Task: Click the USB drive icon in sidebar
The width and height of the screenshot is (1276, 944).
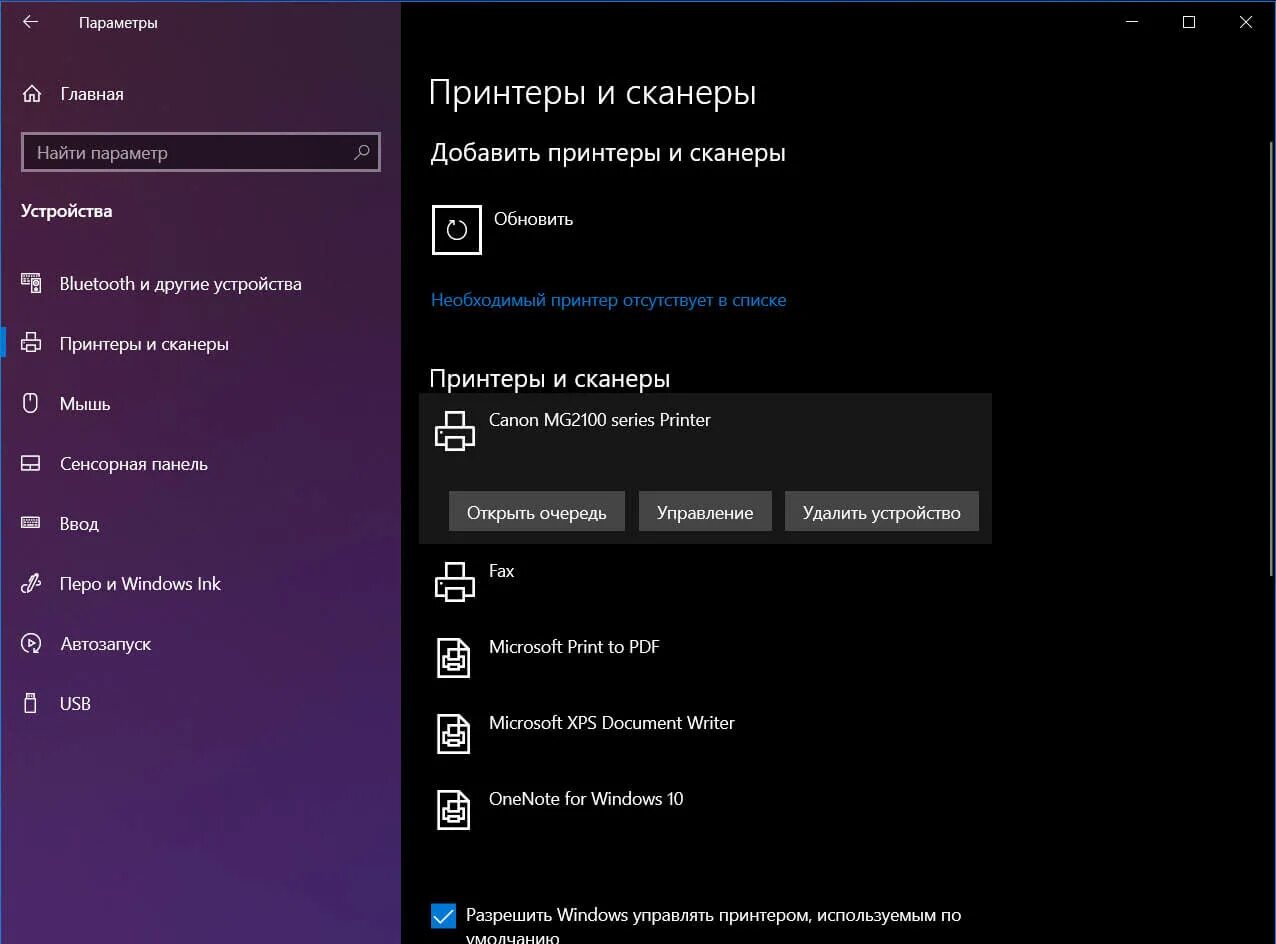Action: click(x=31, y=703)
